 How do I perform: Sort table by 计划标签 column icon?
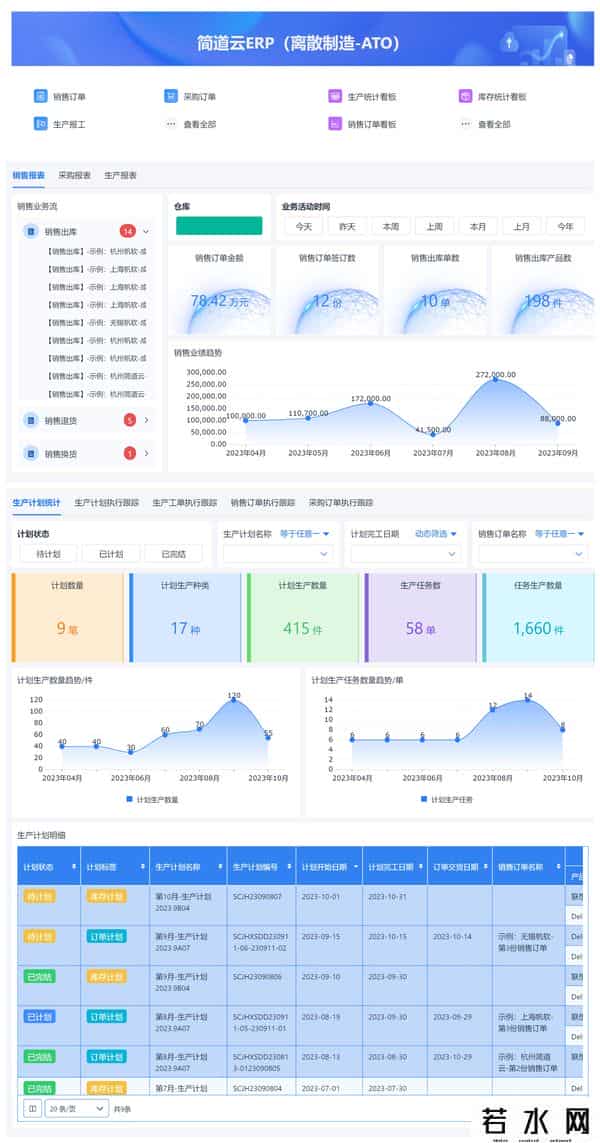[143, 867]
